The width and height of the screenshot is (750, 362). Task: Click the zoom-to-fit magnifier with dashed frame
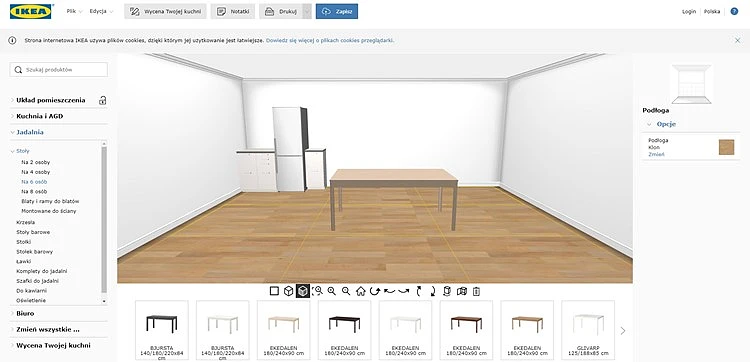(x=317, y=291)
